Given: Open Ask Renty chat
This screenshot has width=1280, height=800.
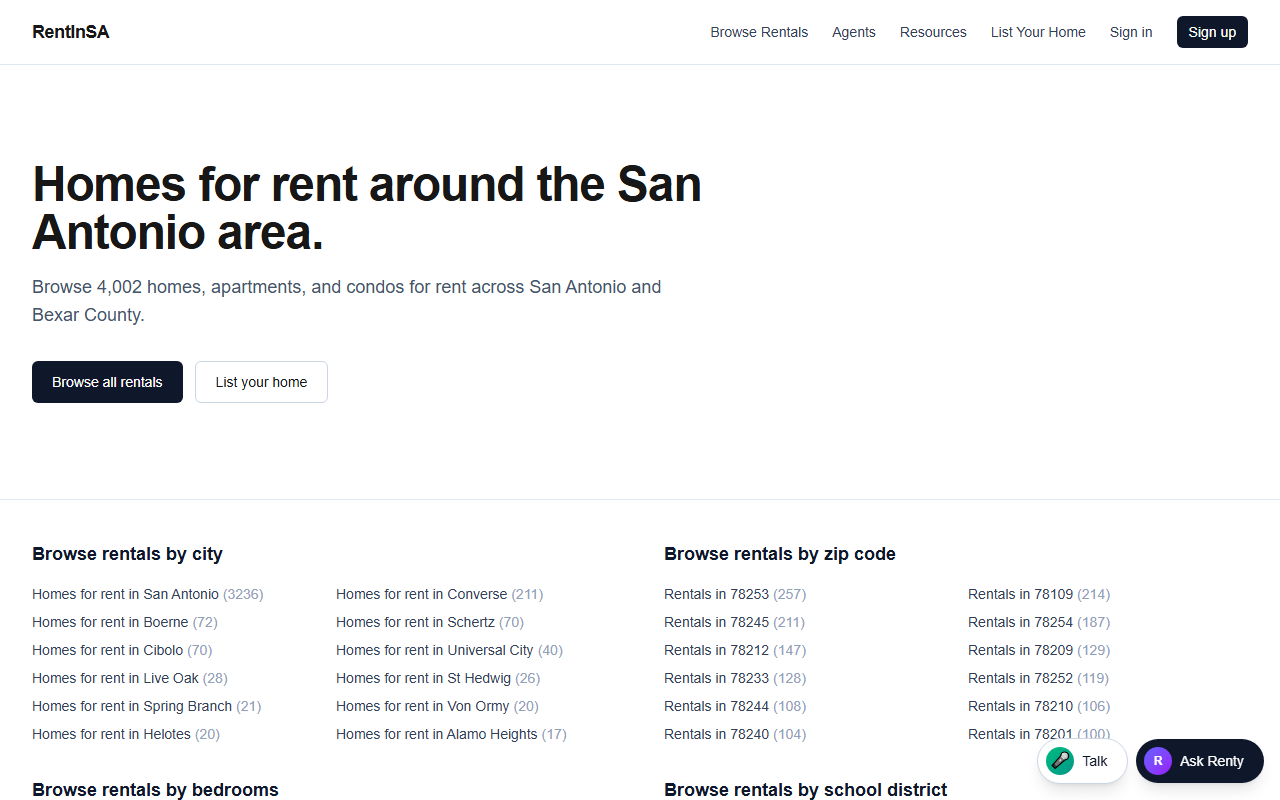Looking at the screenshot, I should 1200,761.
